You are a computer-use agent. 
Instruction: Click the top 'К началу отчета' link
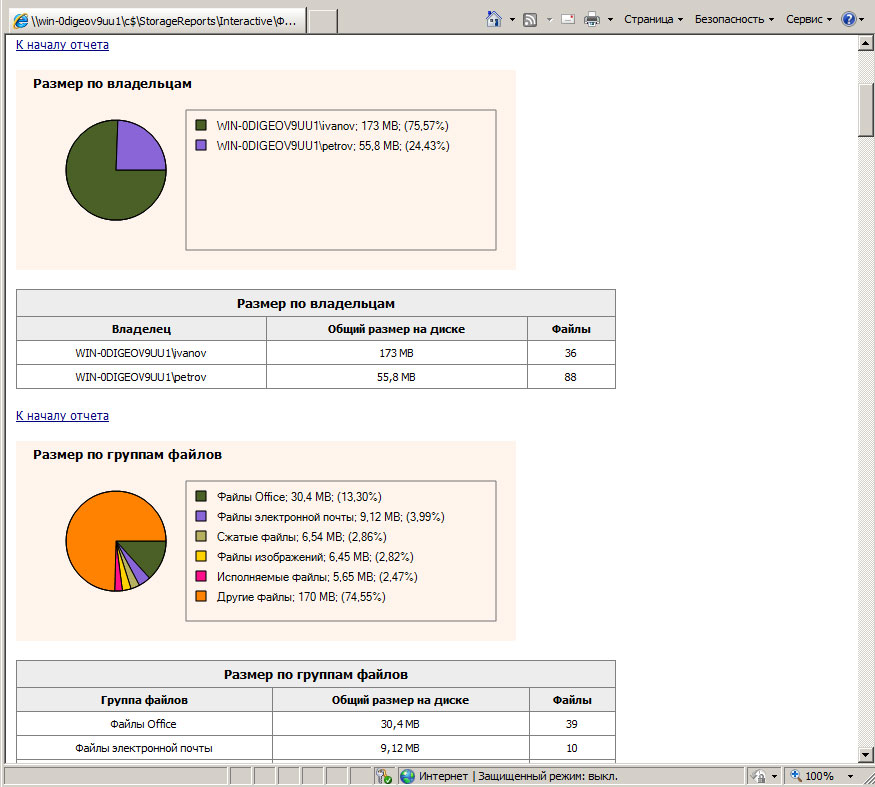[62, 45]
